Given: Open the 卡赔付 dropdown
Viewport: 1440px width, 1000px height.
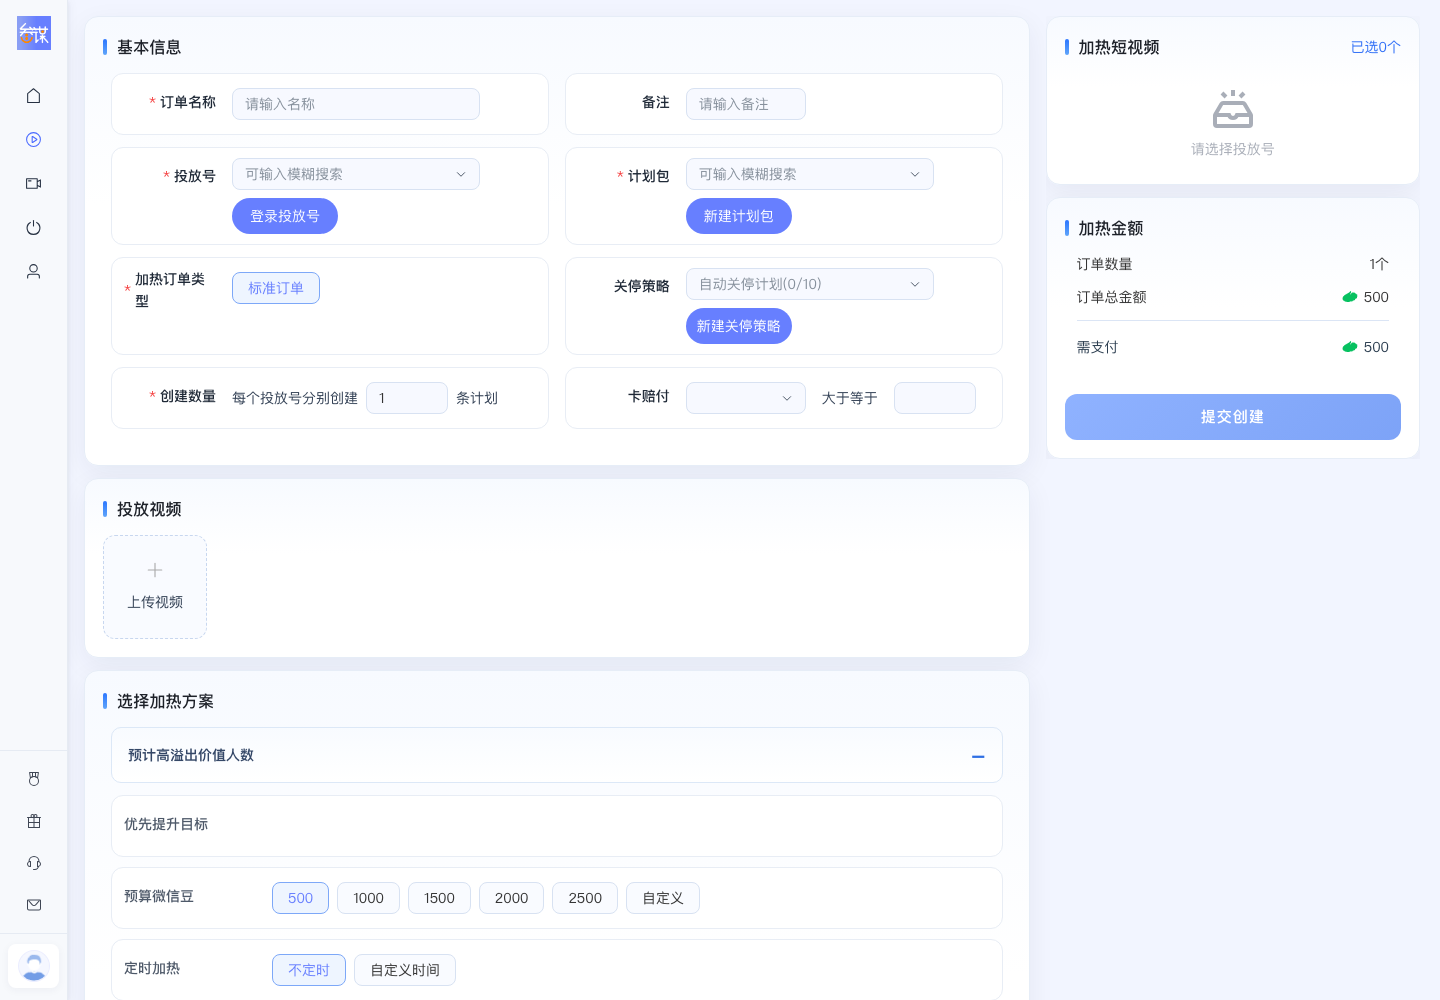Looking at the screenshot, I should [x=746, y=398].
